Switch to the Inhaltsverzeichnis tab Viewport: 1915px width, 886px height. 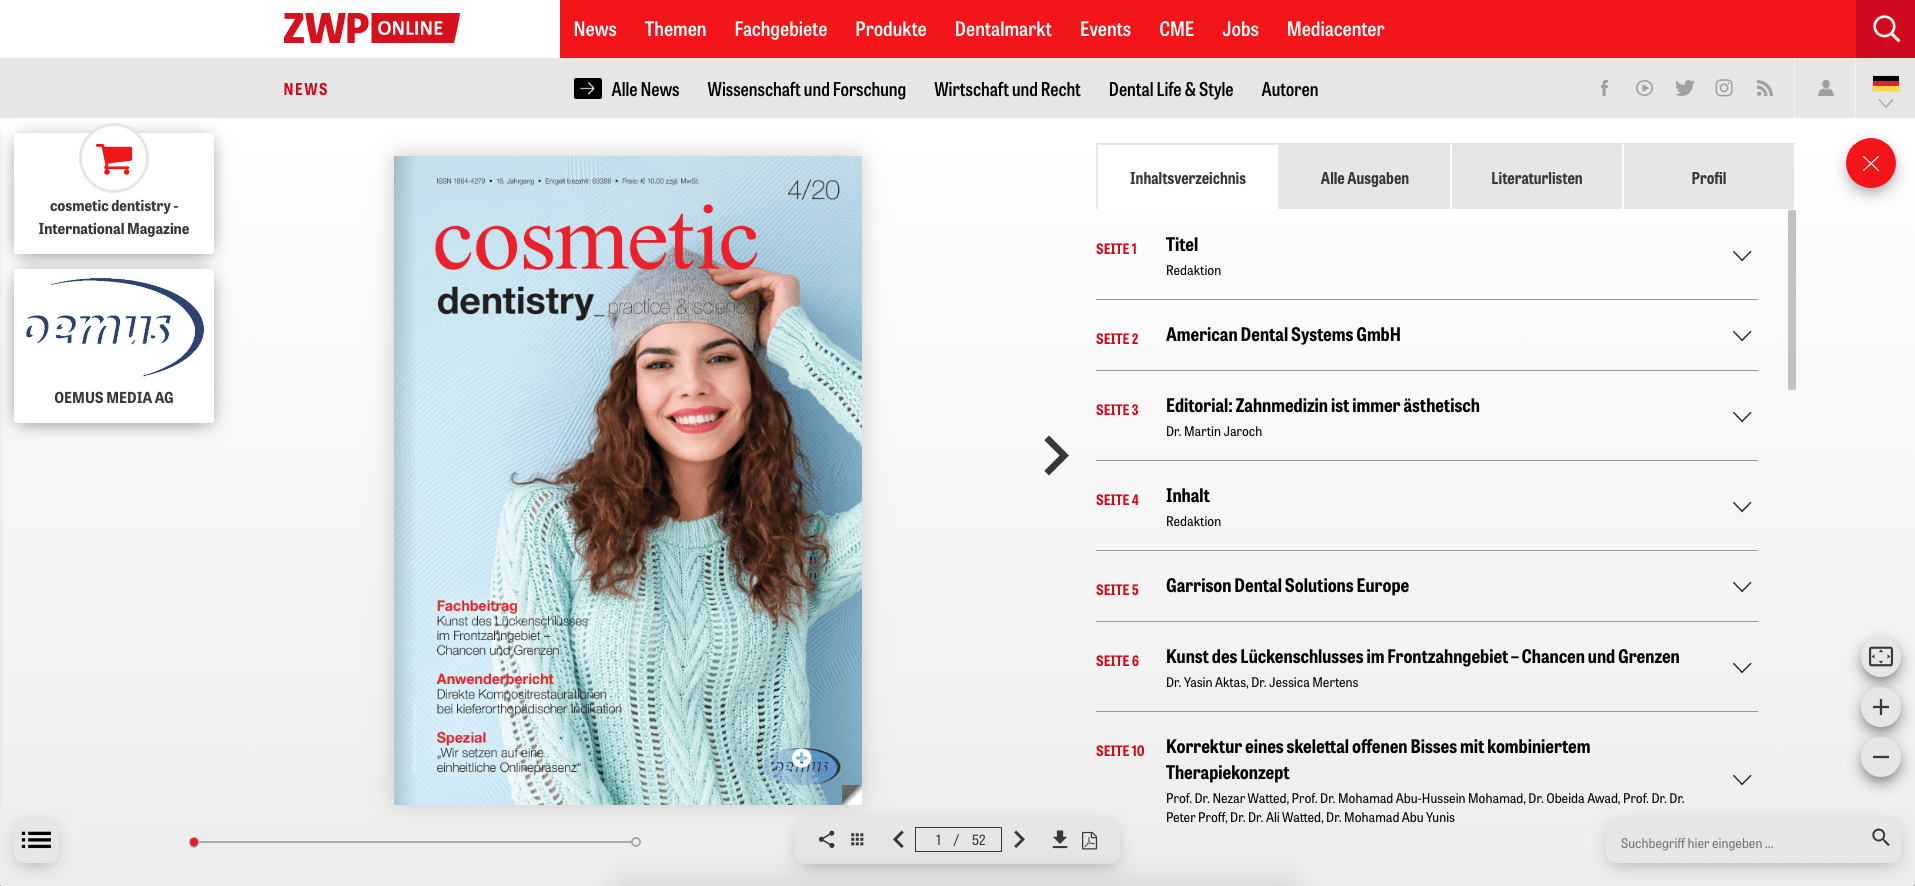coord(1187,177)
